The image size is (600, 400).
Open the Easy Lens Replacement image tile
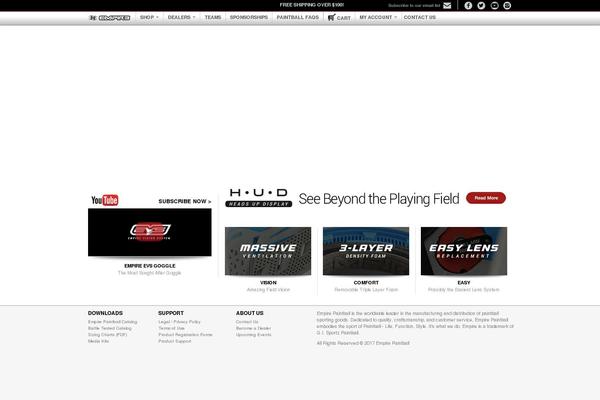click(464, 251)
